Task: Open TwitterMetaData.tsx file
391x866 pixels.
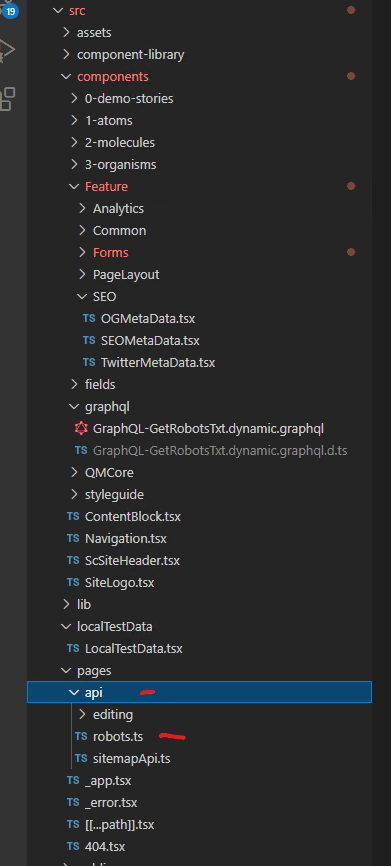Action: click(158, 363)
